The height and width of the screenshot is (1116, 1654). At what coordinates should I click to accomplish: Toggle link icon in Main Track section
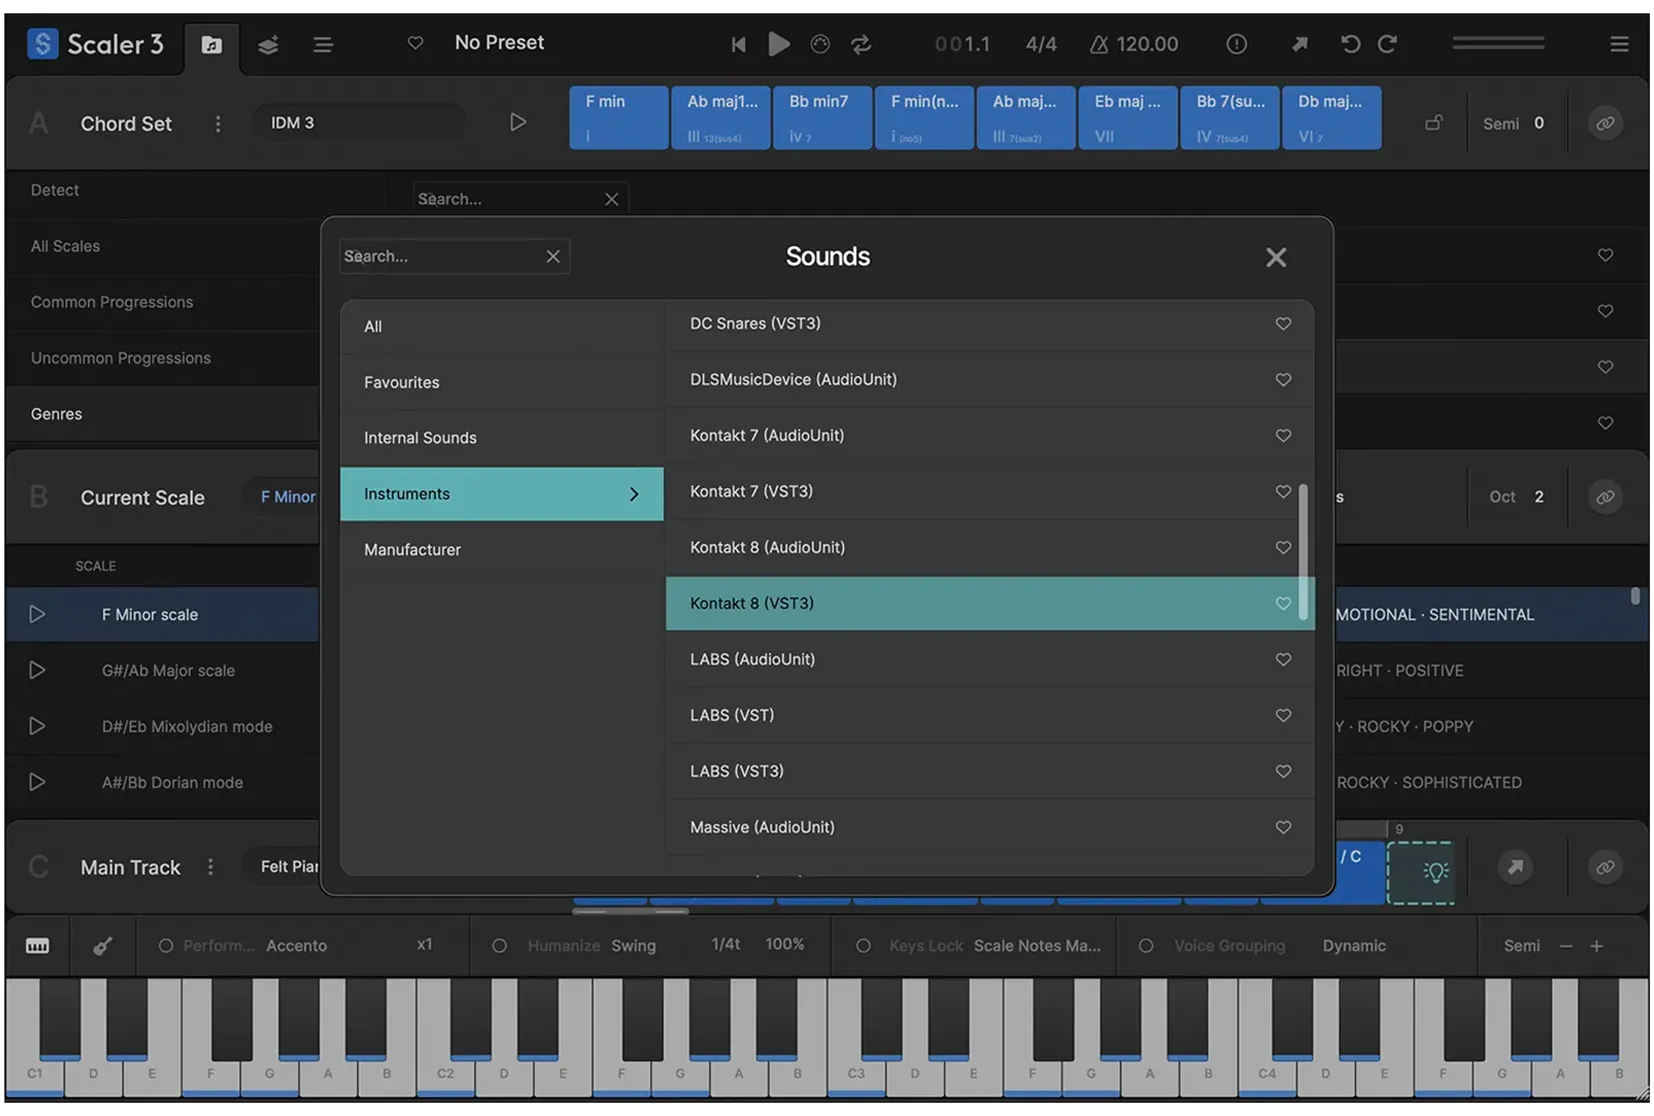tap(1605, 867)
